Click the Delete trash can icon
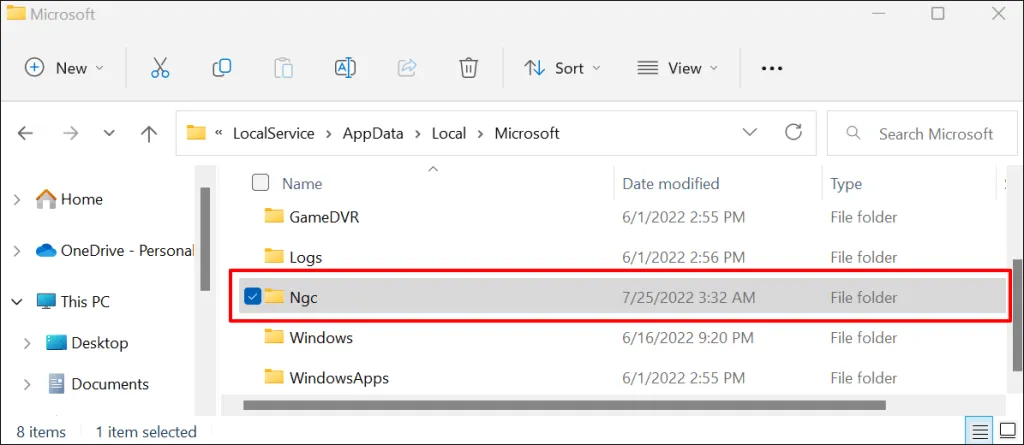The height and width of the screenshot is (445, 1024). pyautogui.click(x=468, y=68)
